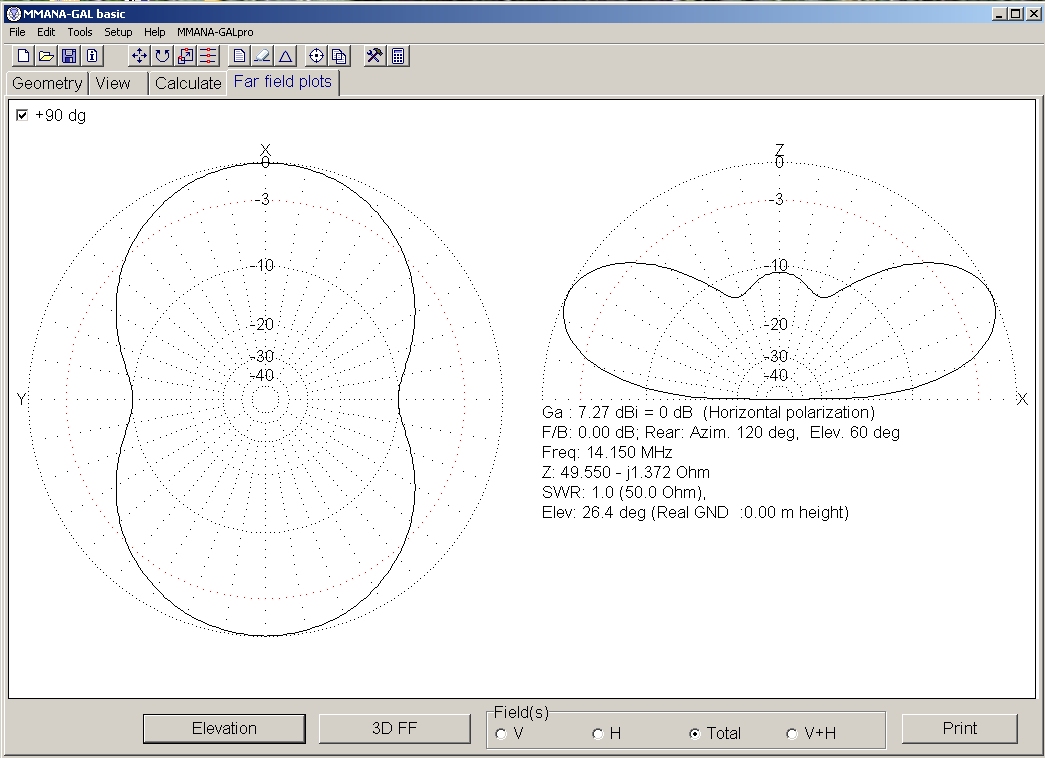Image resolution: width=1045 pixels, height=758 pixels.
Task: Open the hammer and wrench tools icon
Action: (x=374, y=56)
